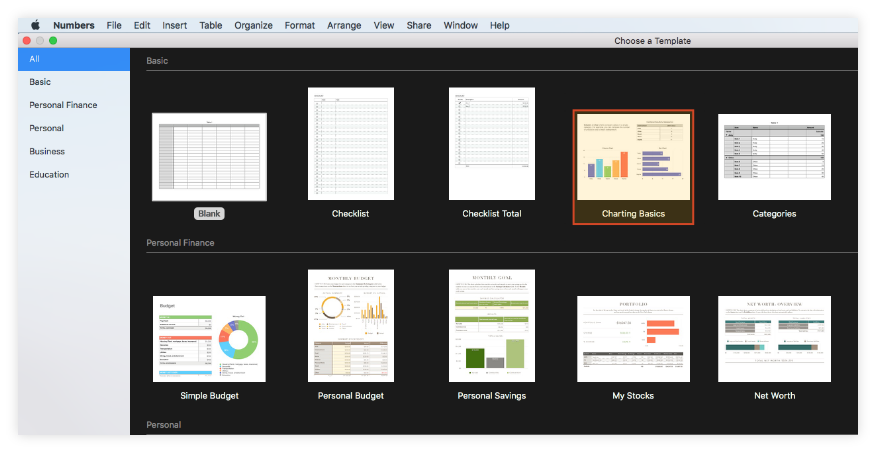This screenshot has height=453, width=876.
Task: Click the green zoom window button
Action: click(x=53, y=40)
